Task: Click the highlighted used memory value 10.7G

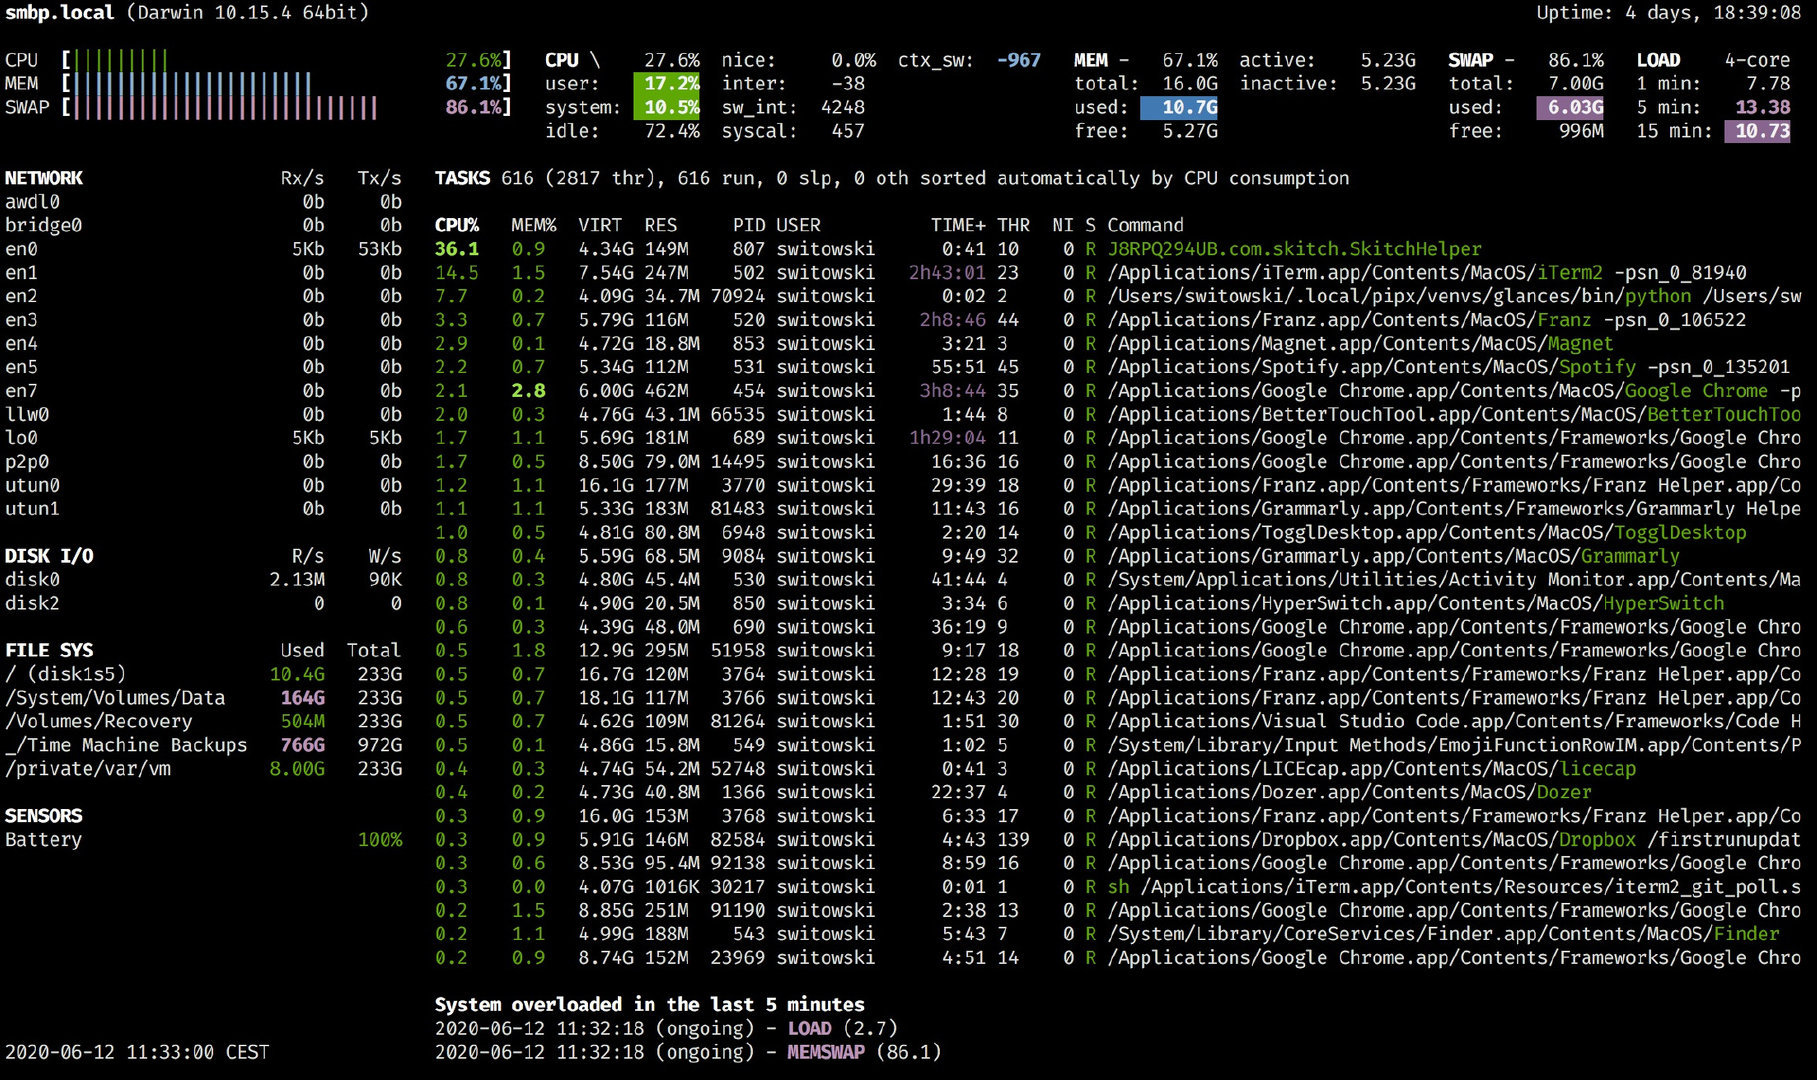Action: (x=1178, y=107)
